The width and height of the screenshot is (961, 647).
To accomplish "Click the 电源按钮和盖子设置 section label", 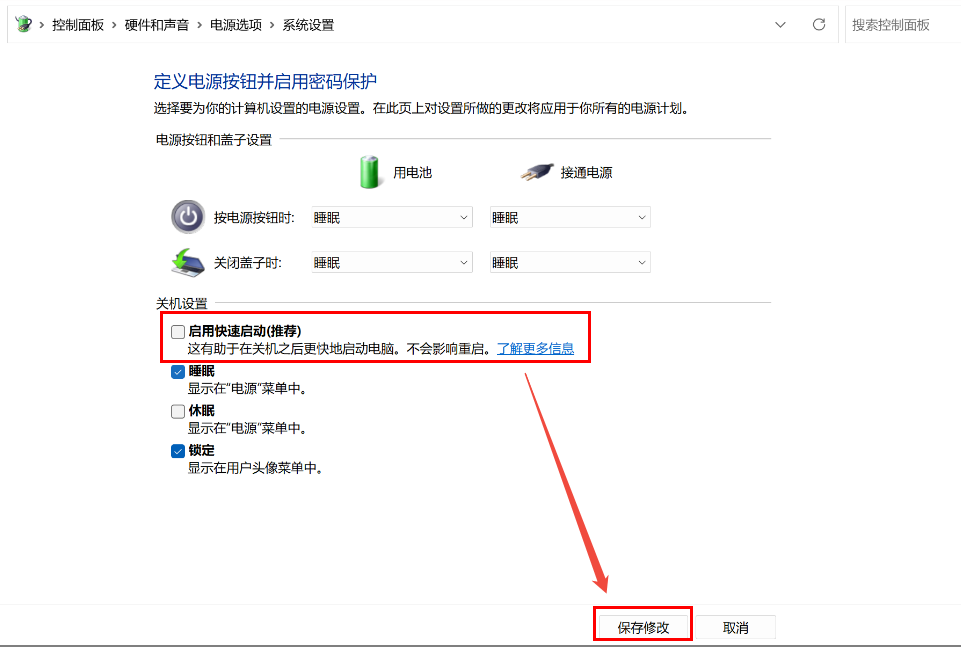I will (x=213, y=140).
